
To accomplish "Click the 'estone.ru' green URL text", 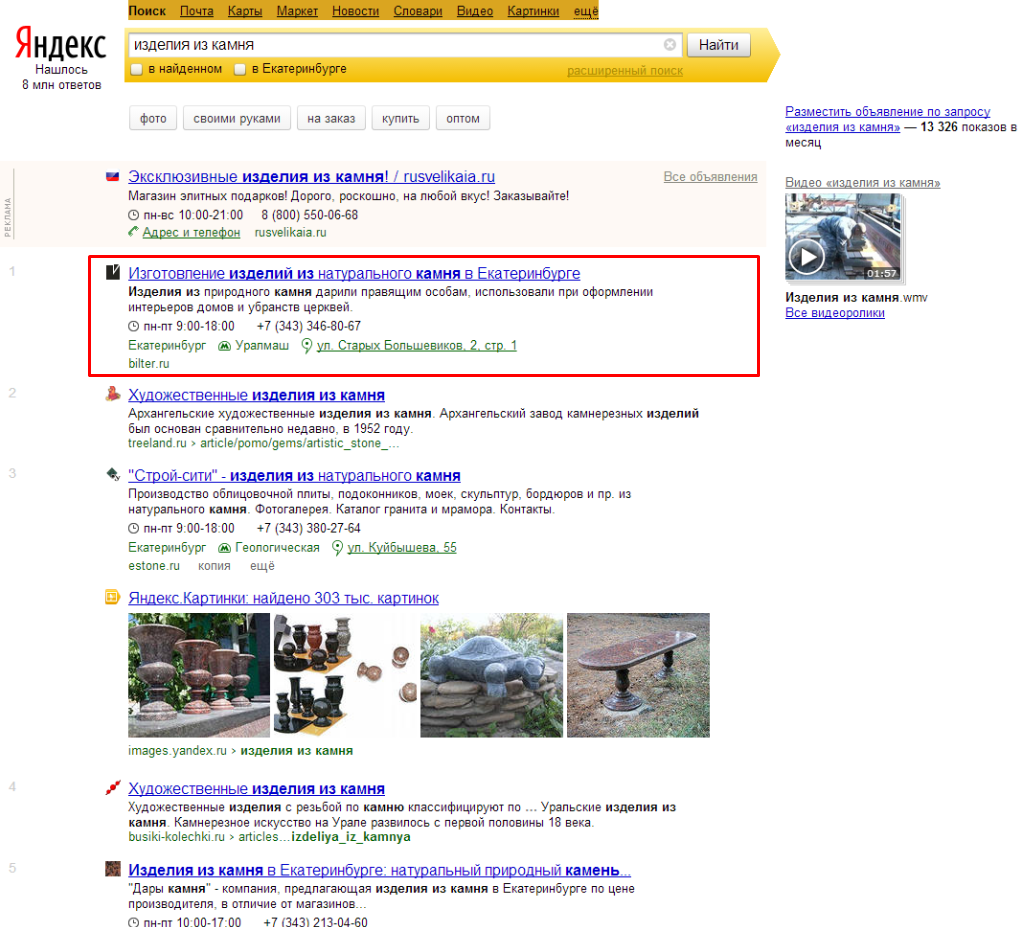I will (x=154, y=566).
